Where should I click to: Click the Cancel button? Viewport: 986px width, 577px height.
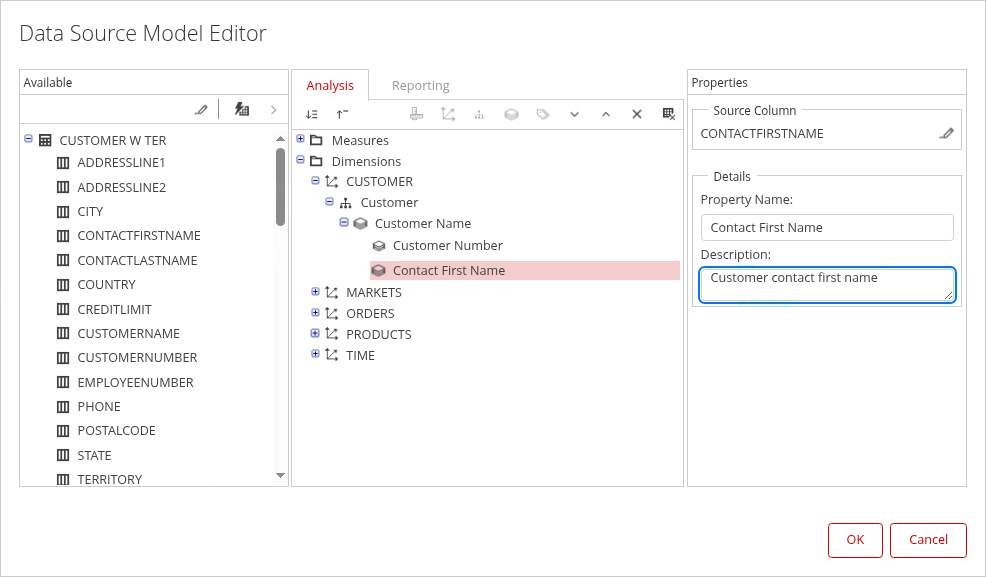coord(928,540)
